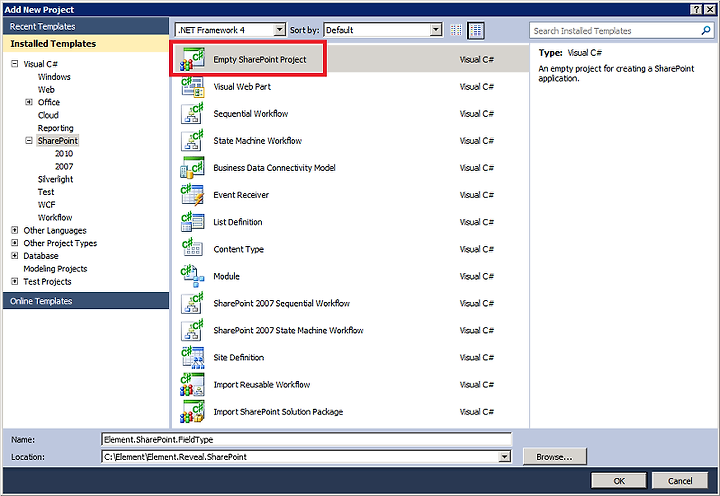Open the Sort by Default dropdown
The height and width of the screenshot is (496, 720).
(436, 30)
